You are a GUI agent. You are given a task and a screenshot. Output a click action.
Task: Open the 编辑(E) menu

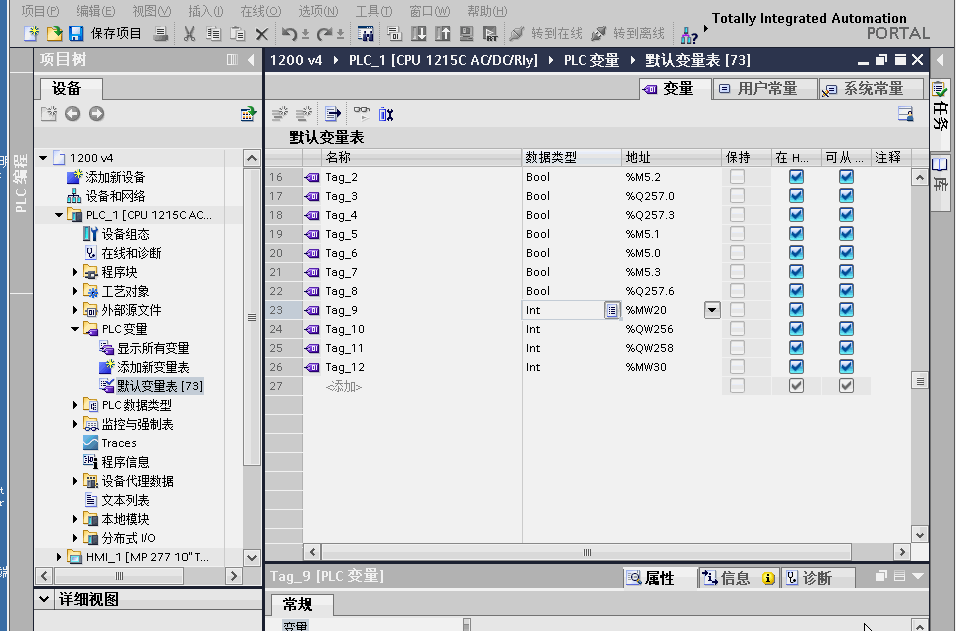(96, 11)
